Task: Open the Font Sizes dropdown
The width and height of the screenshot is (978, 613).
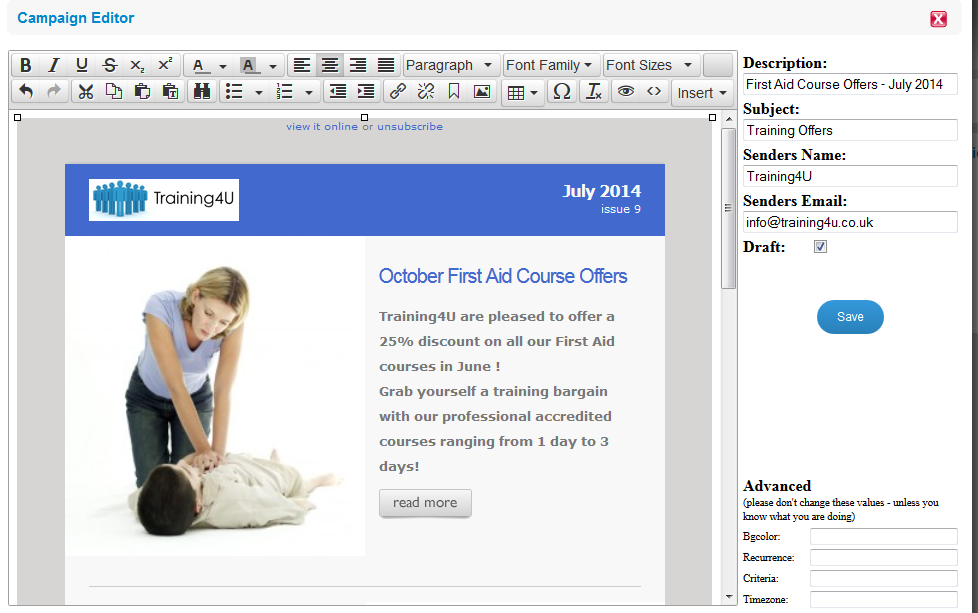Action: [x=651, y=65]
